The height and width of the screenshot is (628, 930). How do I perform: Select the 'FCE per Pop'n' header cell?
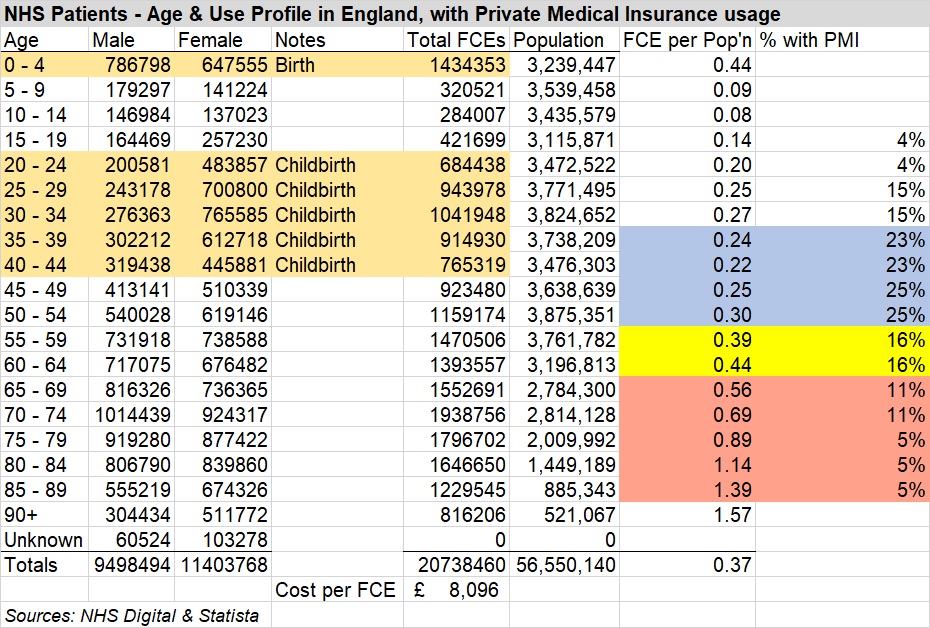[x=686, y=40]
